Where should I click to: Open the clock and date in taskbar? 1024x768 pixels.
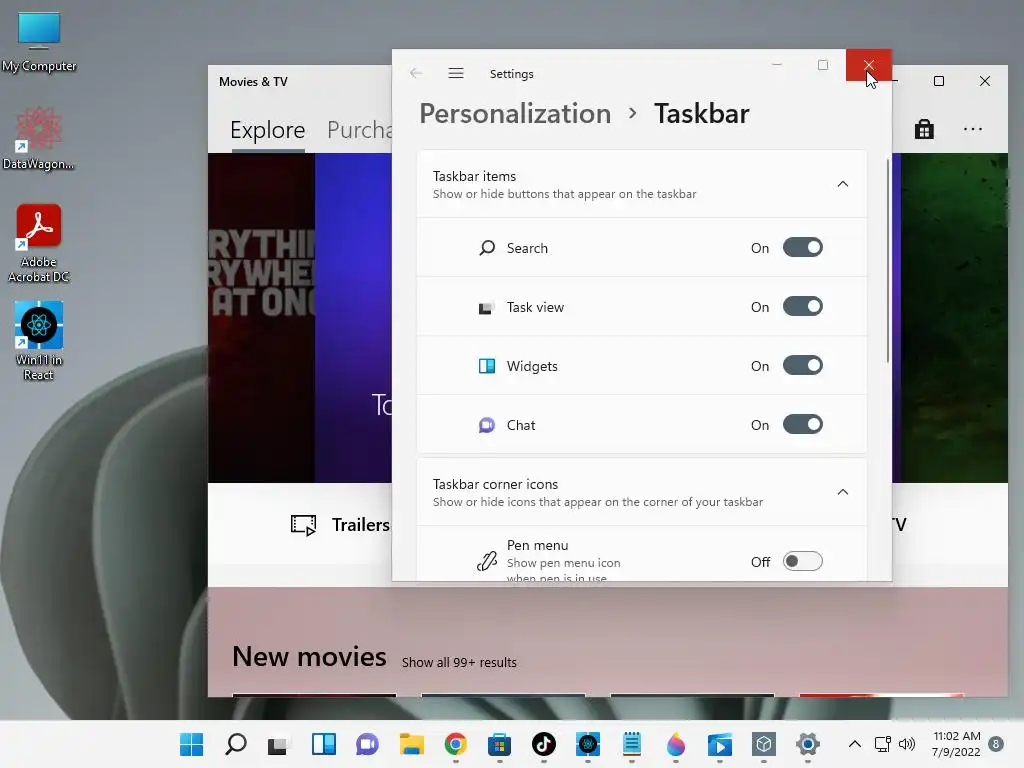(x=956, y=744)
